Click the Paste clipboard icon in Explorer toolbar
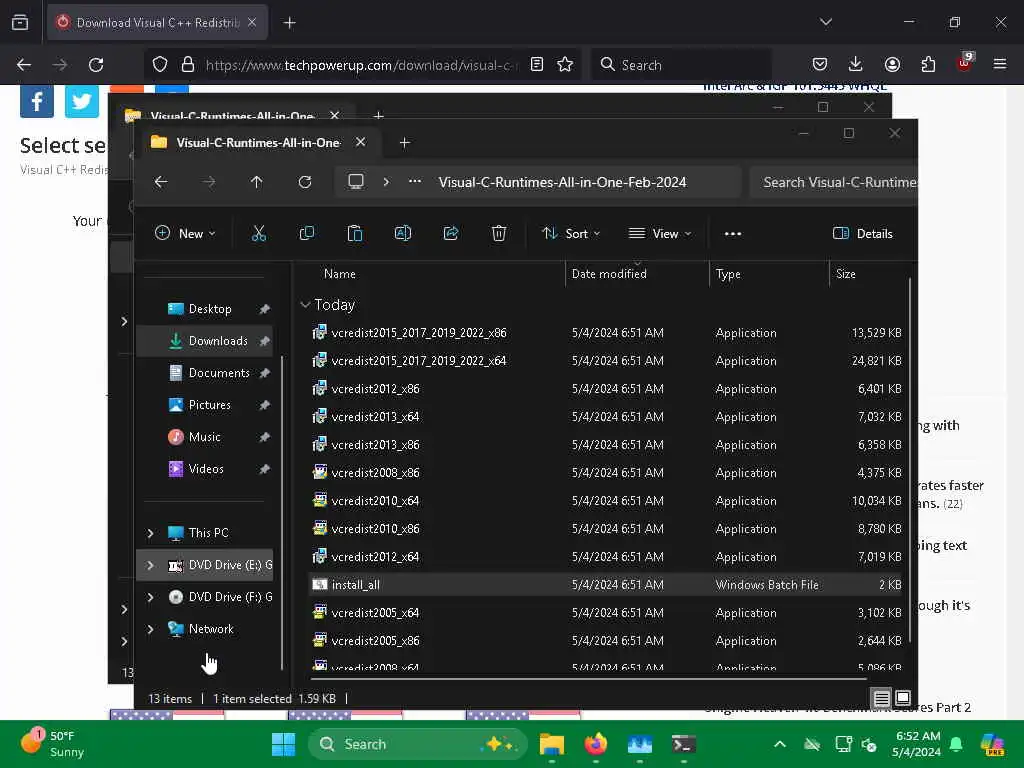 355,233
